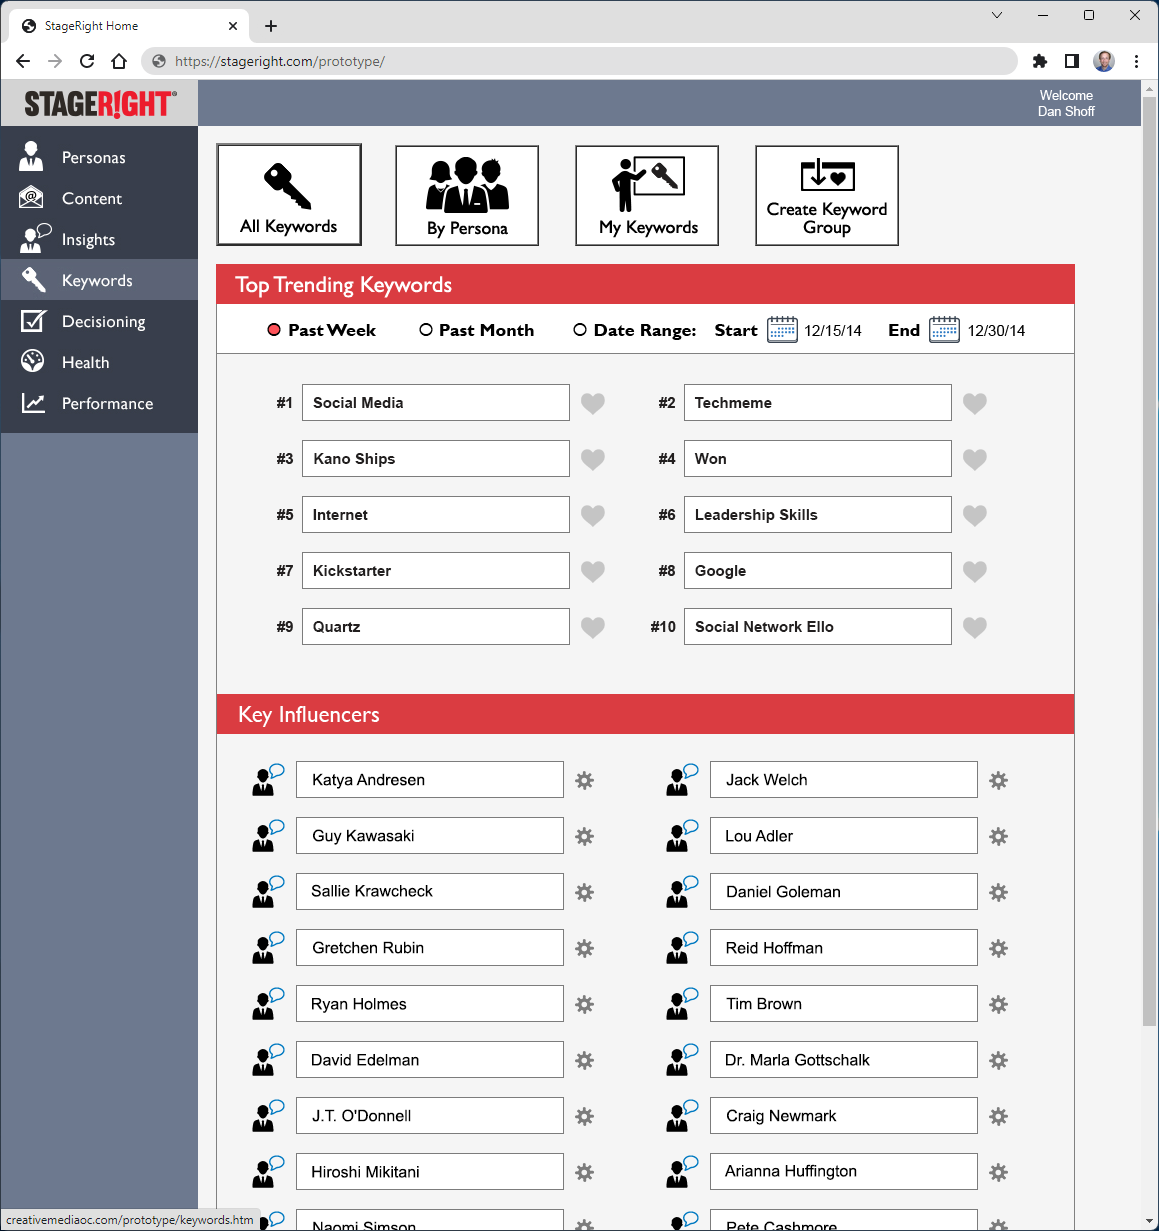
Task: Go to Personas in sidebar
Action: click(99, 157)
